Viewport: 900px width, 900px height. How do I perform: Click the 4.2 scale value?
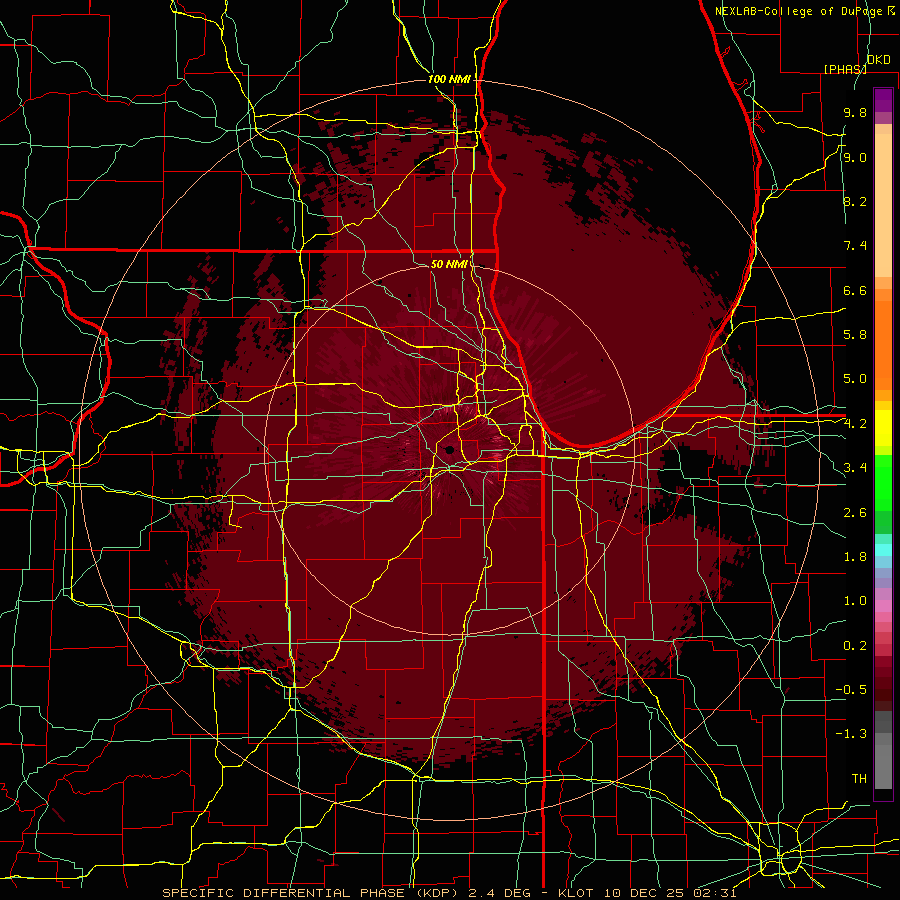855,424
